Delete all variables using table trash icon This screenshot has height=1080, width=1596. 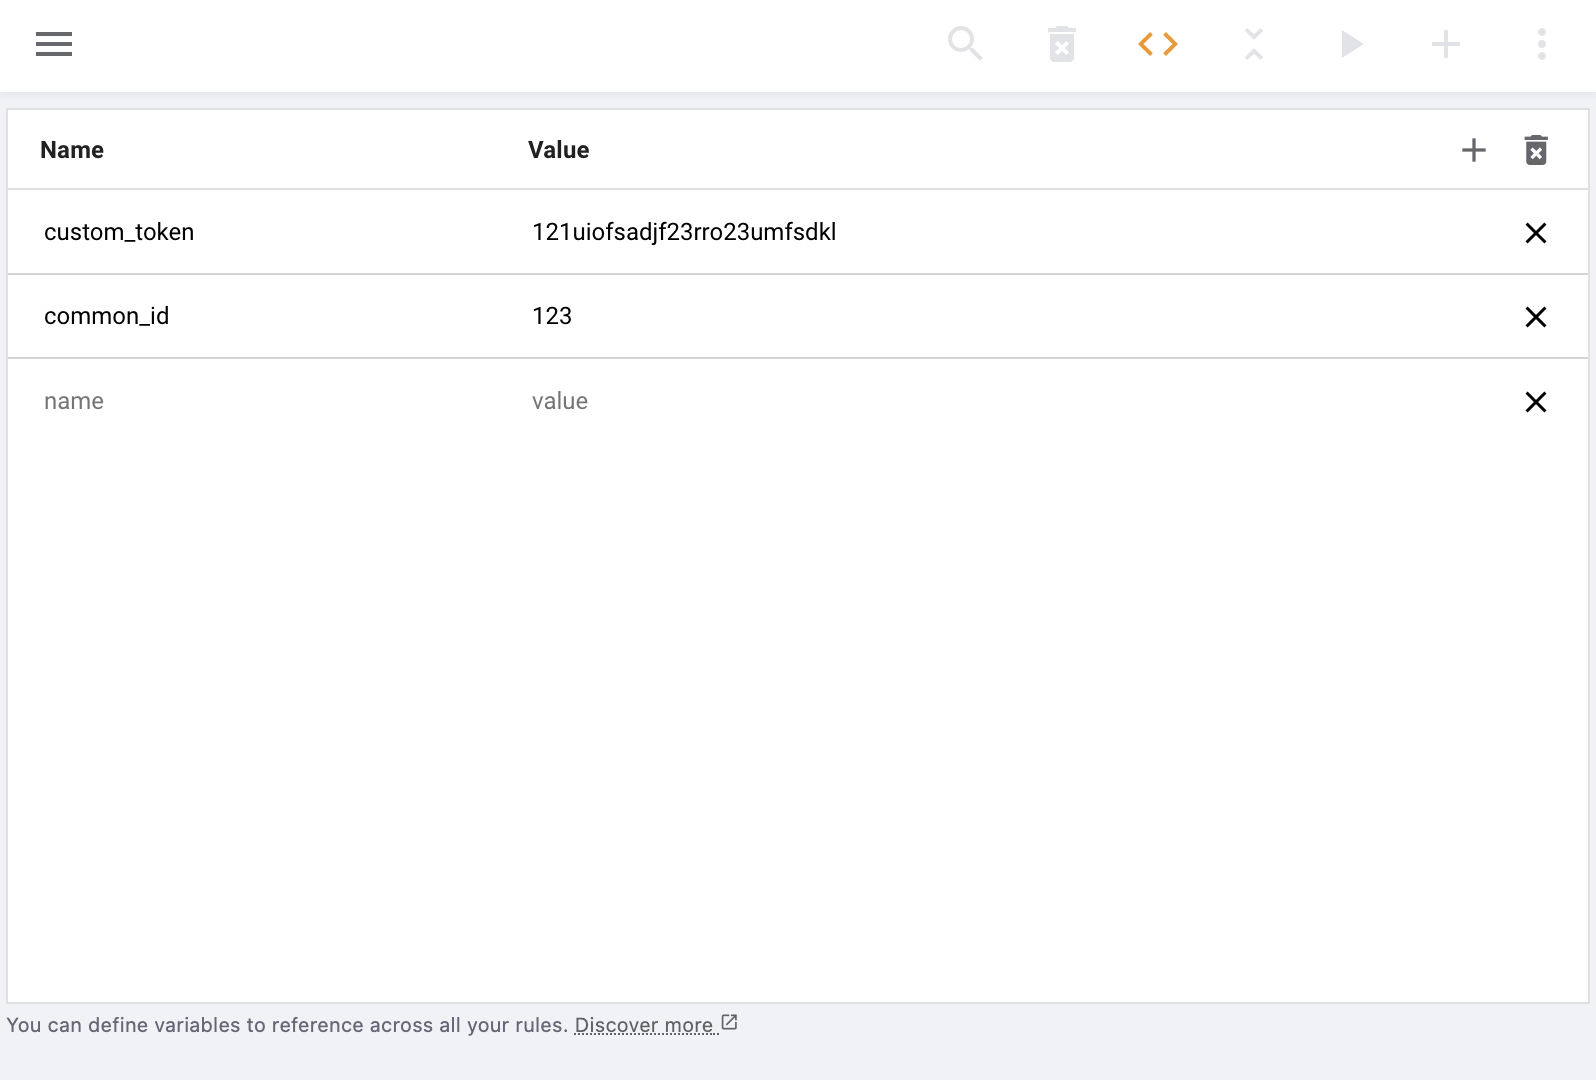click(1536, 150)
